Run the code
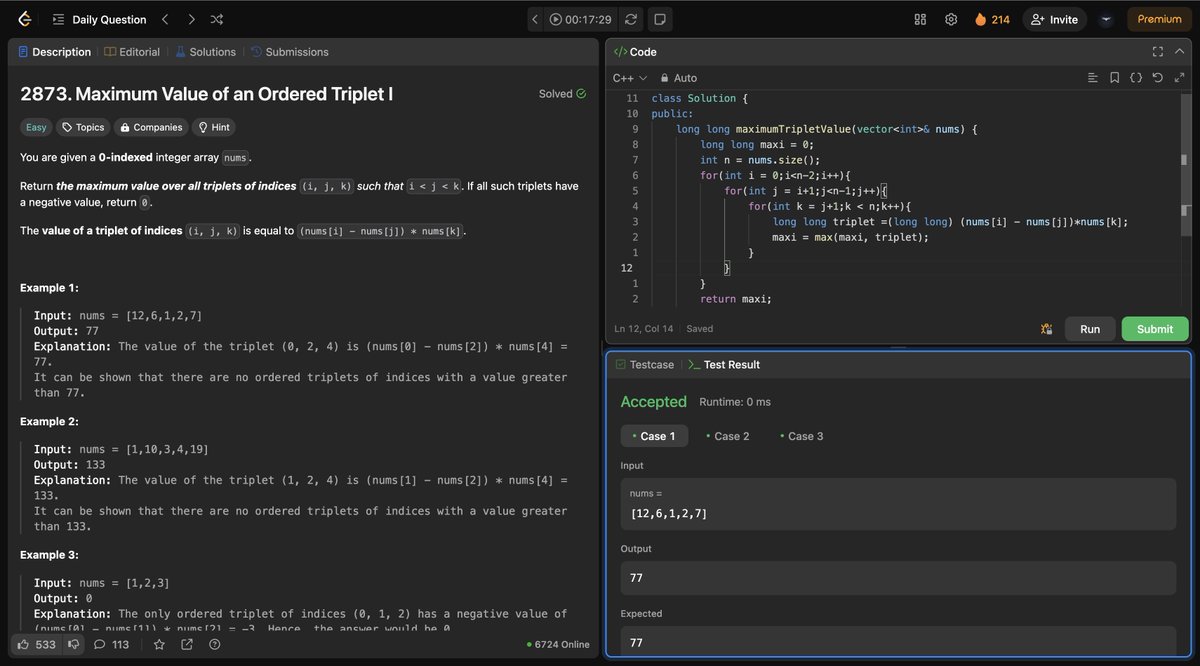1200x666 pixels. coord(1090,329)
